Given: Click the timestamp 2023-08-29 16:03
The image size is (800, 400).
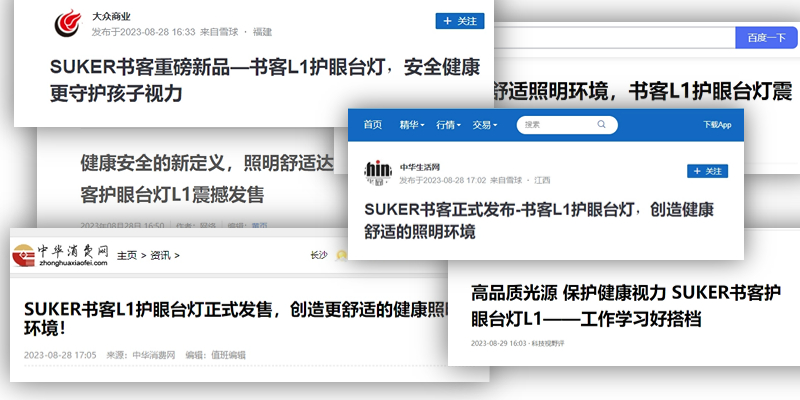Looking at the screenshot, I should pos(498,343).
